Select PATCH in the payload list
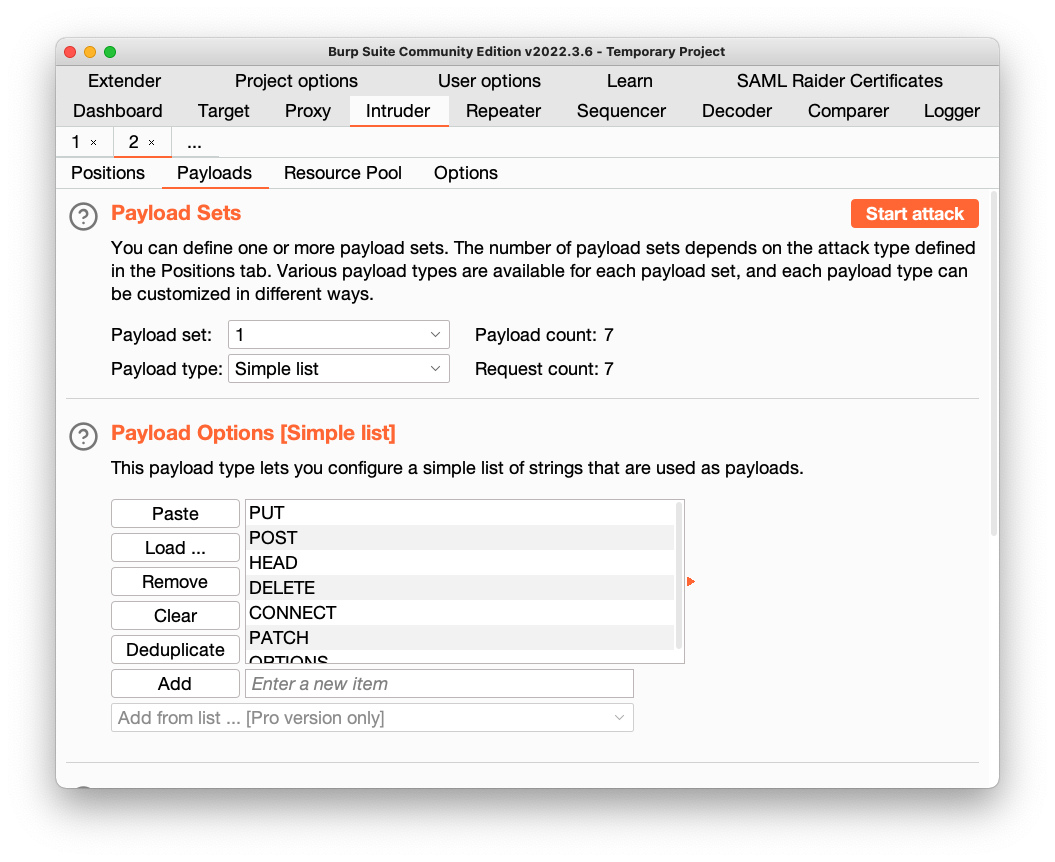The height and width of the screenshot is (862, 1055). (x=460, y=637)
